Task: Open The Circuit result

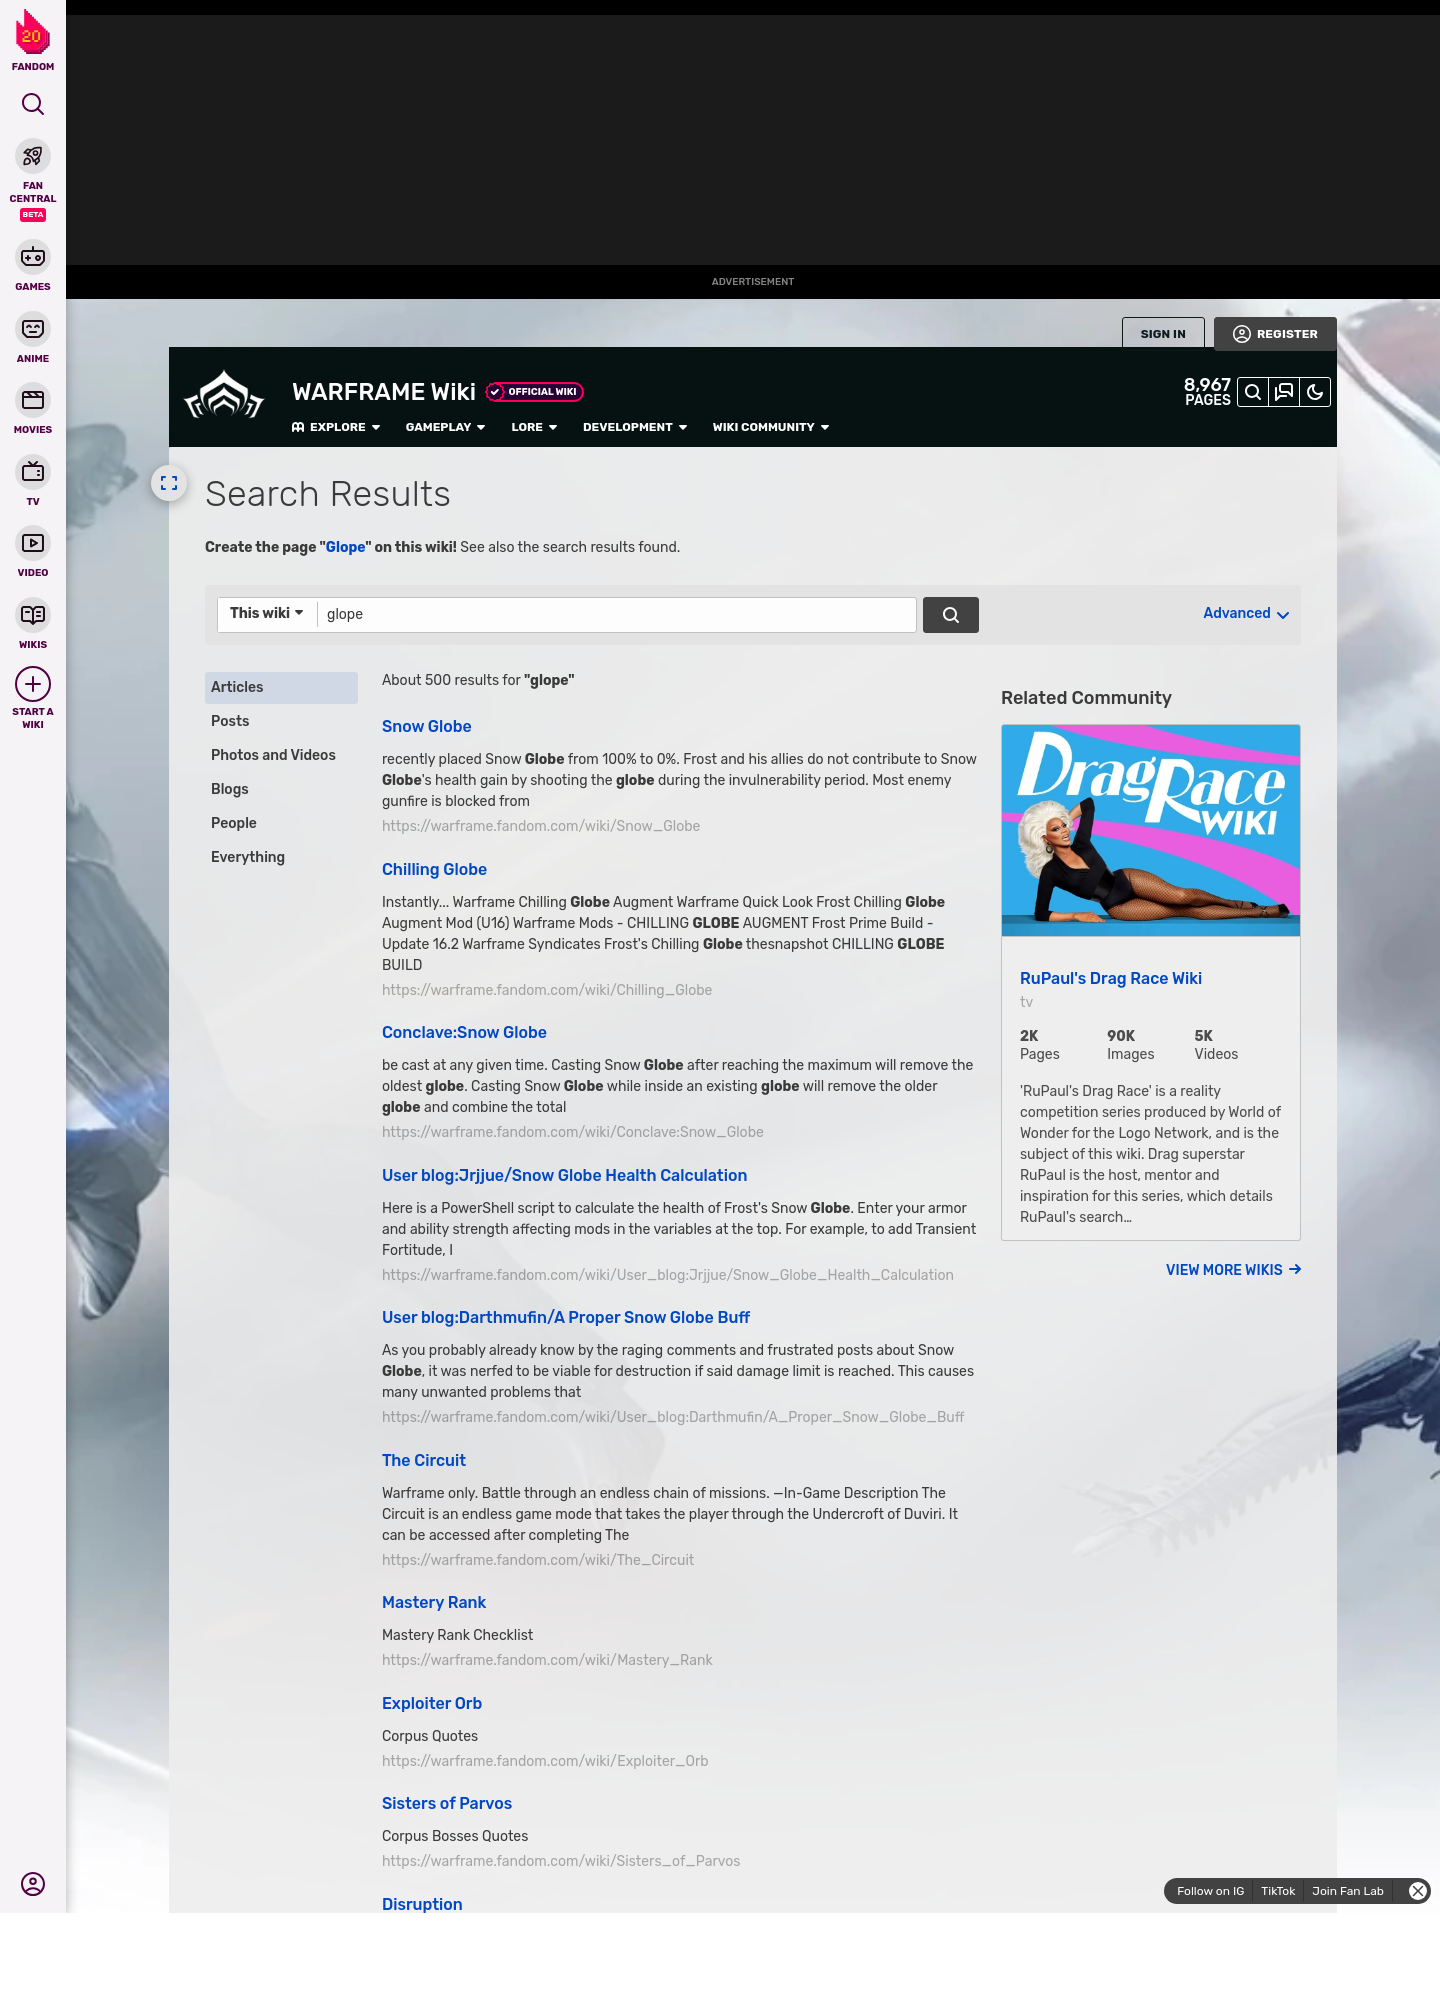Action: [424, 1461]
